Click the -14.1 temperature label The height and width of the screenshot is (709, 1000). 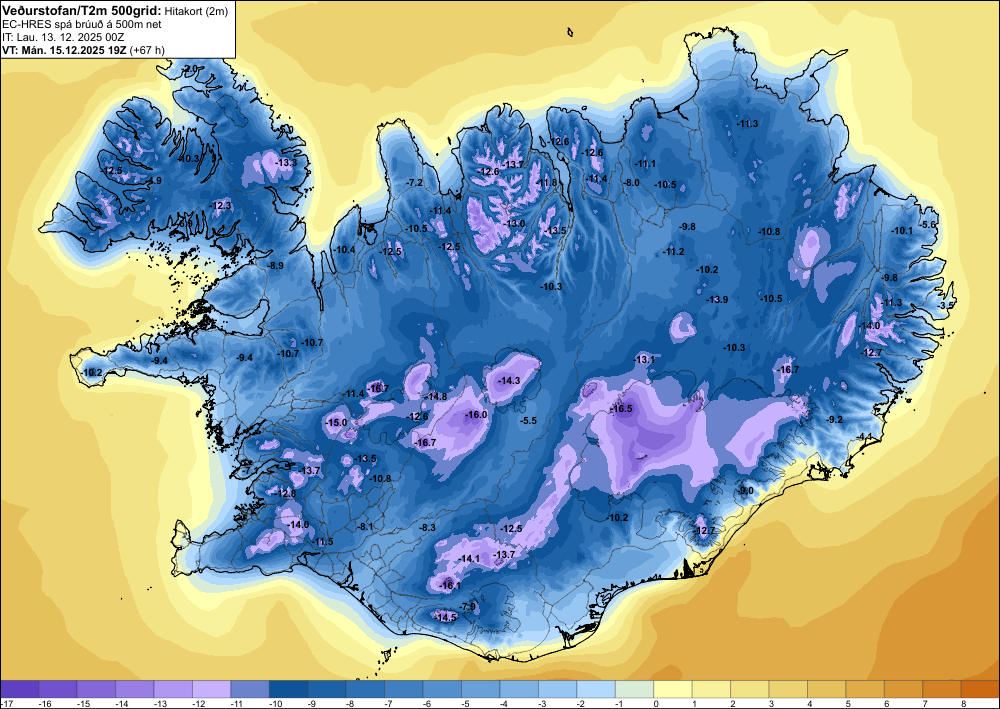tap(469, 559)
